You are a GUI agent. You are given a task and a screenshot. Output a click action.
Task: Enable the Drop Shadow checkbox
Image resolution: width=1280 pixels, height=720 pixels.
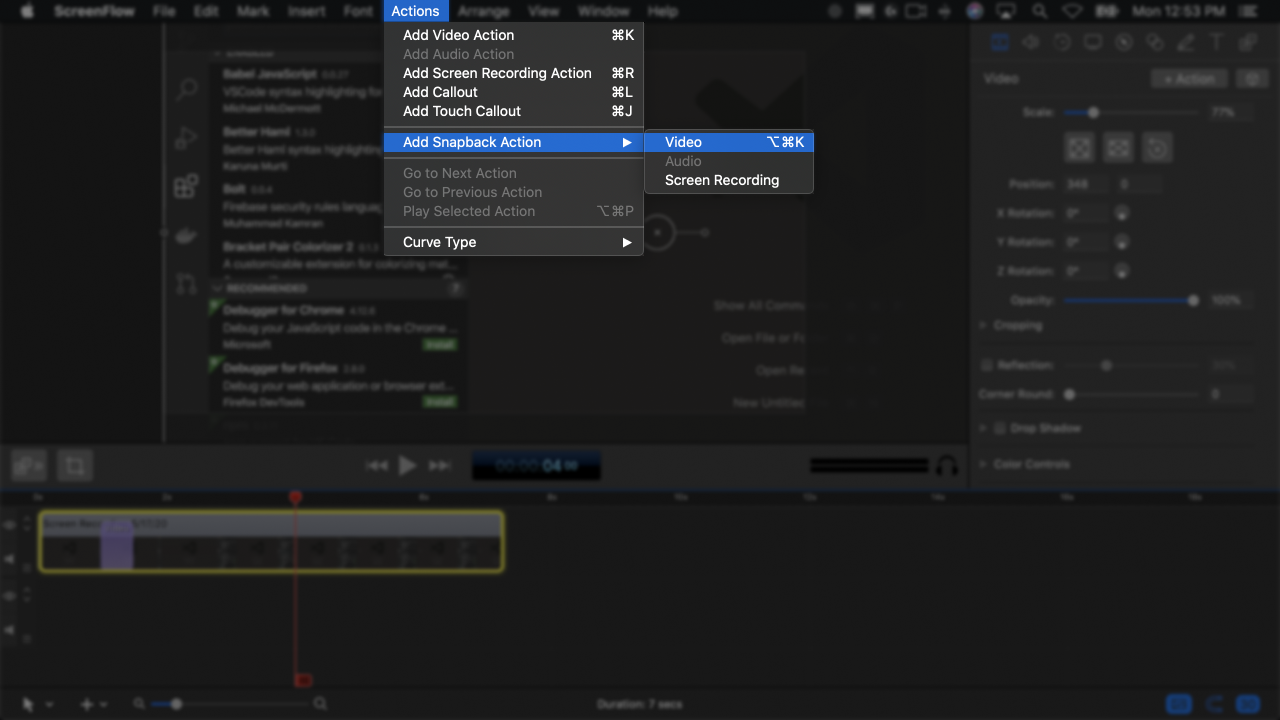pyautogui.click(x=999, y=428)
